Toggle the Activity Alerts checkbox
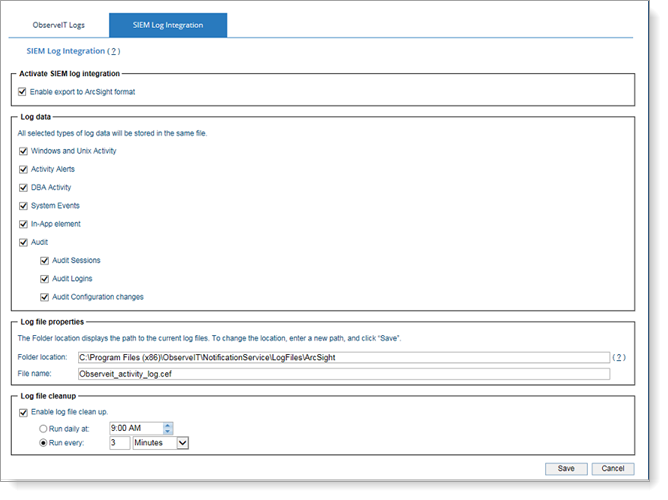The width and height of the screenshot is (668, 500). click(x=23, y=169)
